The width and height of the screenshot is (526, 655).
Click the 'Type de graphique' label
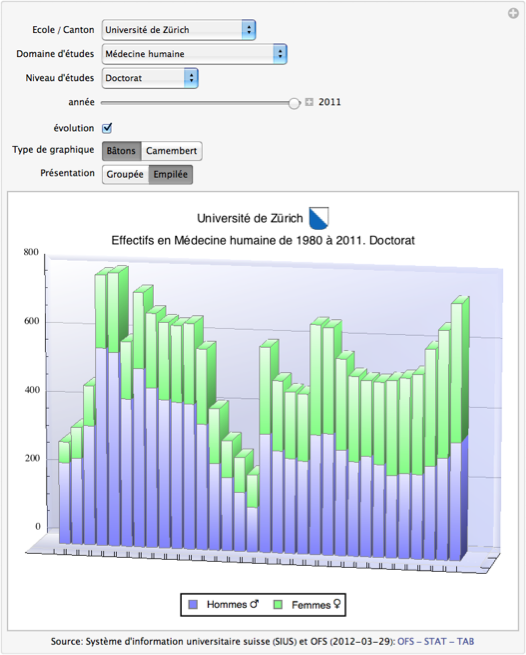coord(53,150)
